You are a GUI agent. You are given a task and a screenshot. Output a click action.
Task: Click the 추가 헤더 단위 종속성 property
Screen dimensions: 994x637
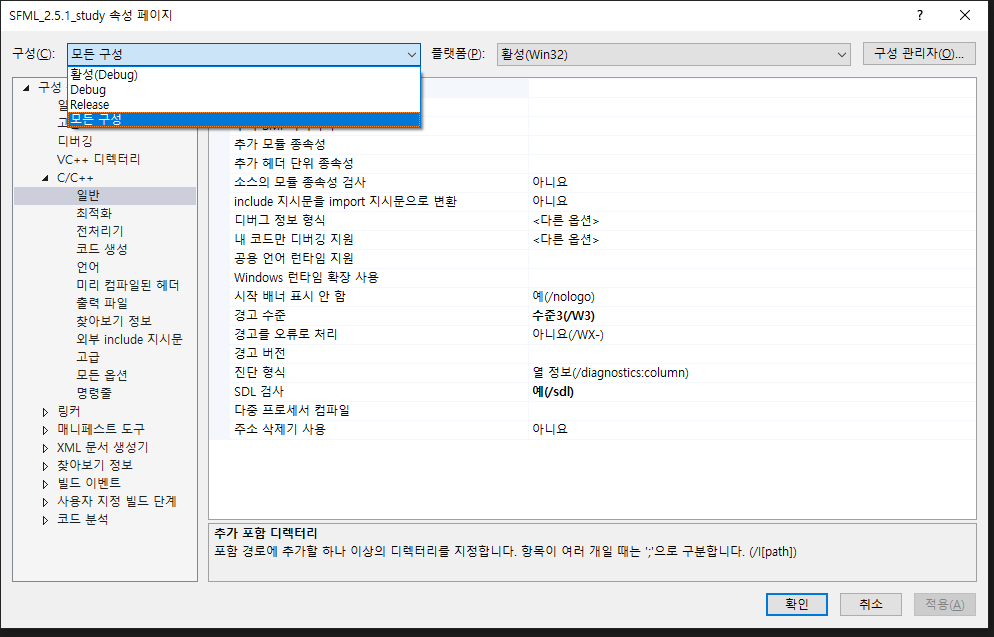pyautogui.click(x=294, y=164)
